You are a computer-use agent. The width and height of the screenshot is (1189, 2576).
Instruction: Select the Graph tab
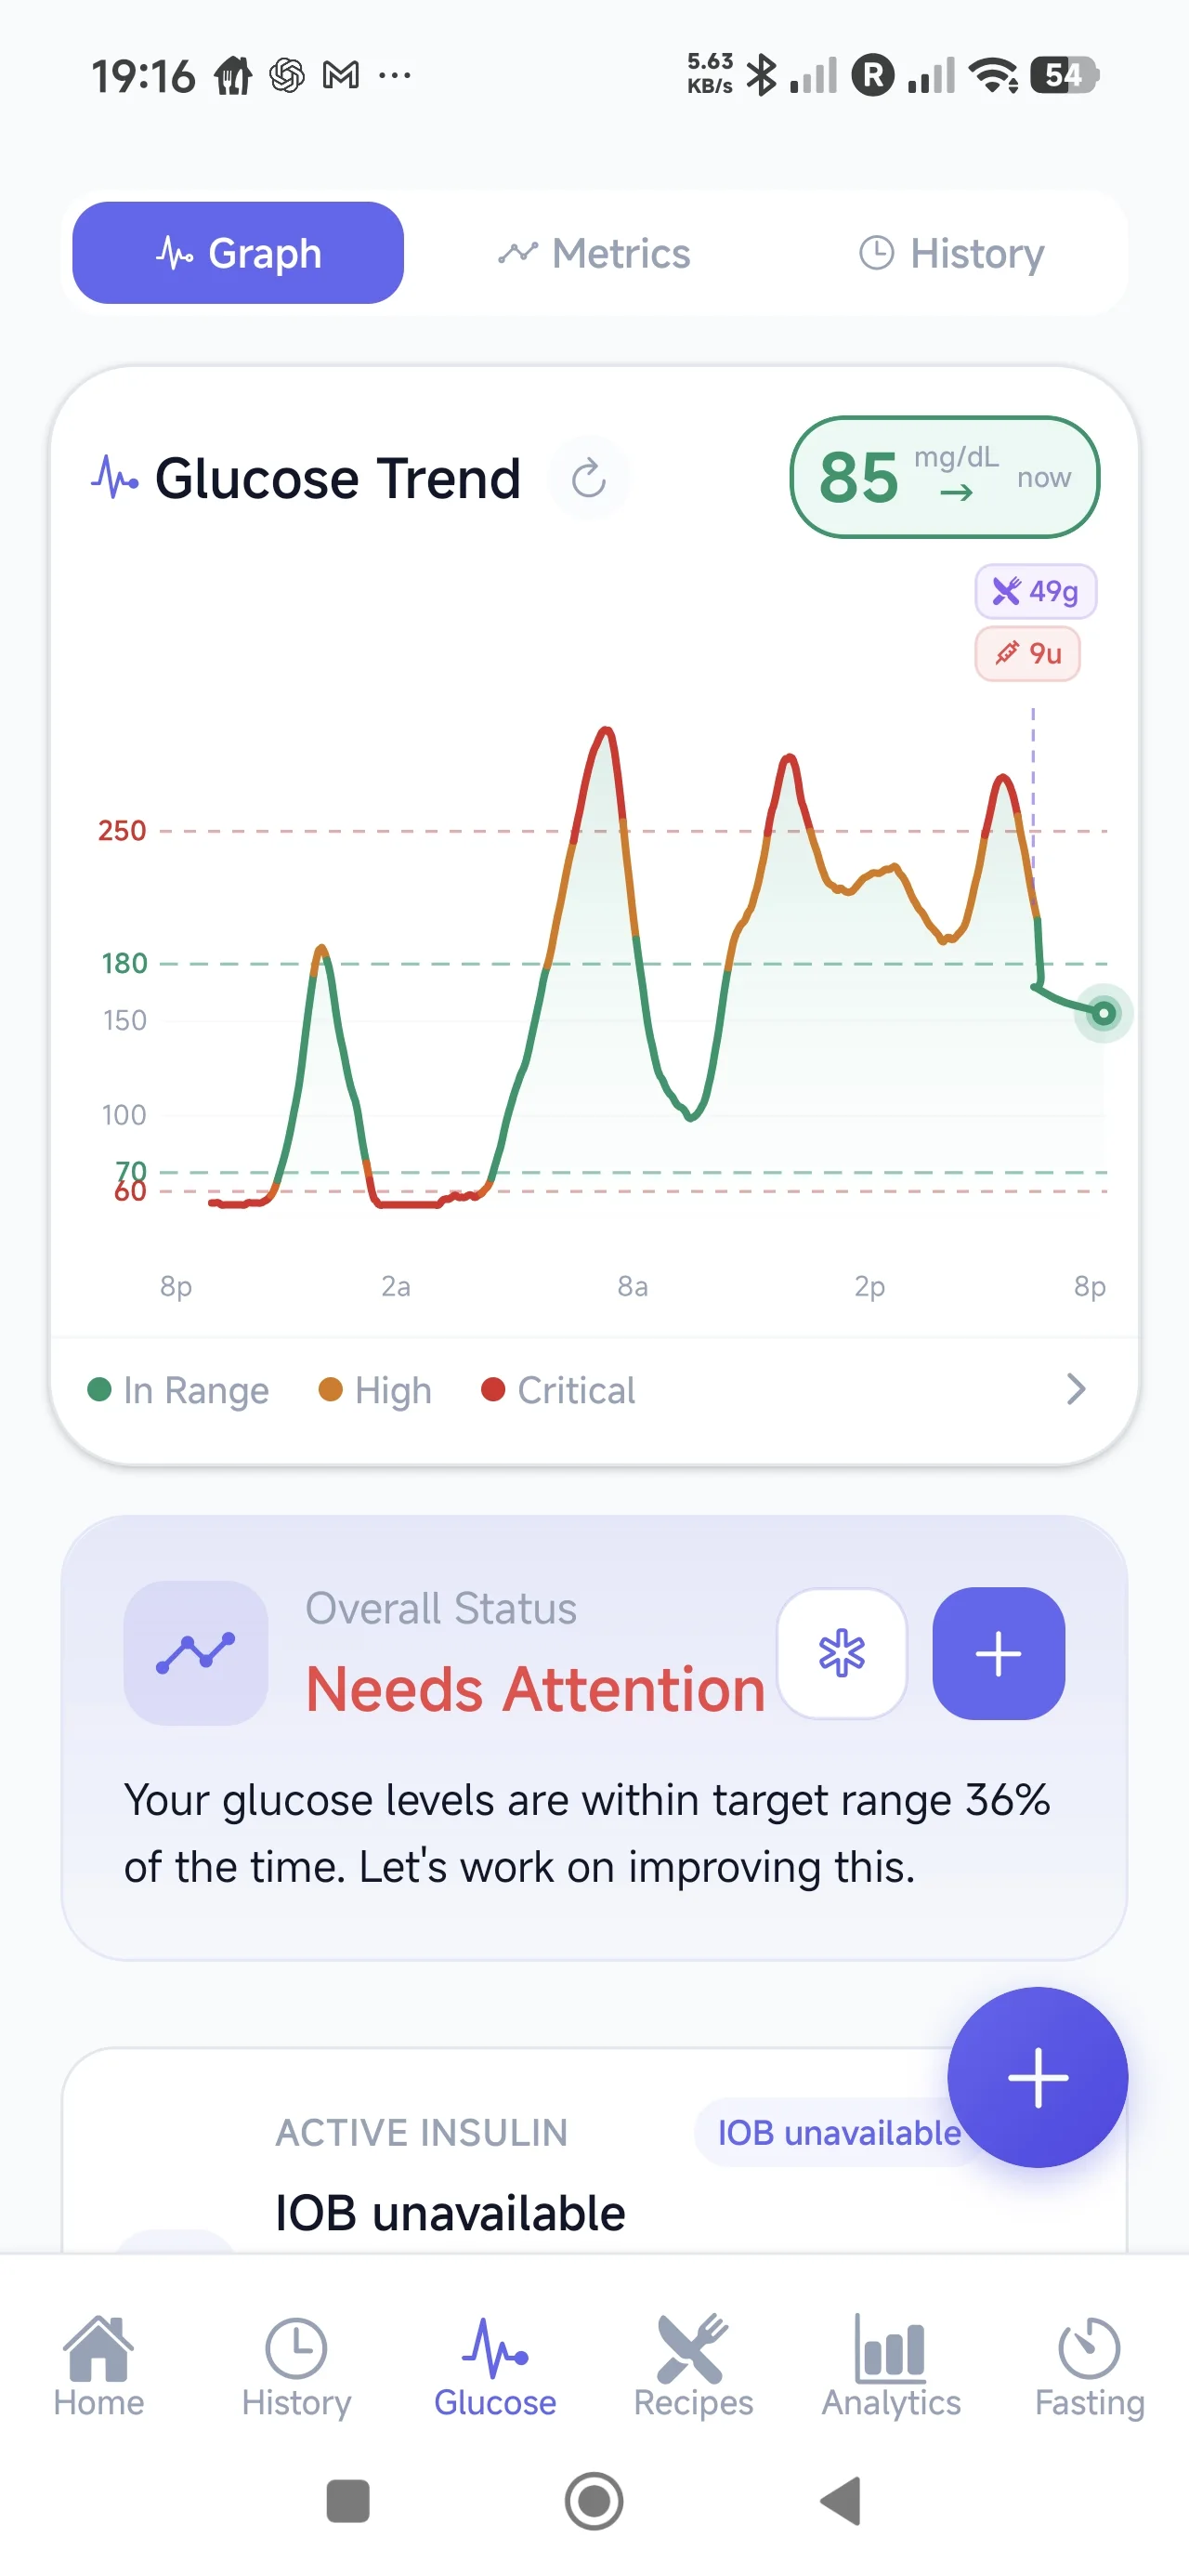coord(238,253)
